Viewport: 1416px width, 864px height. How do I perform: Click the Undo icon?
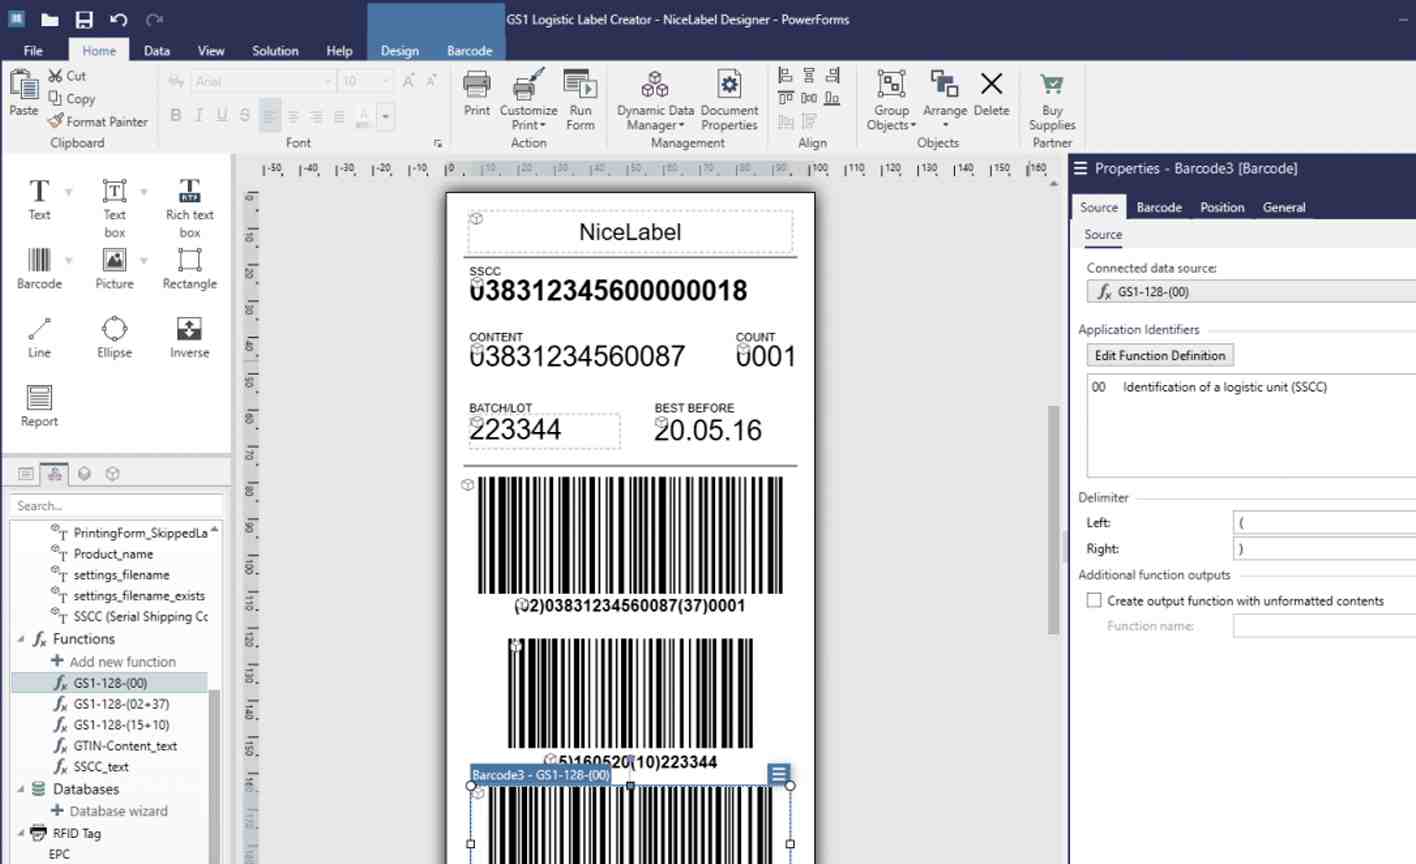[x=119, y=19]
